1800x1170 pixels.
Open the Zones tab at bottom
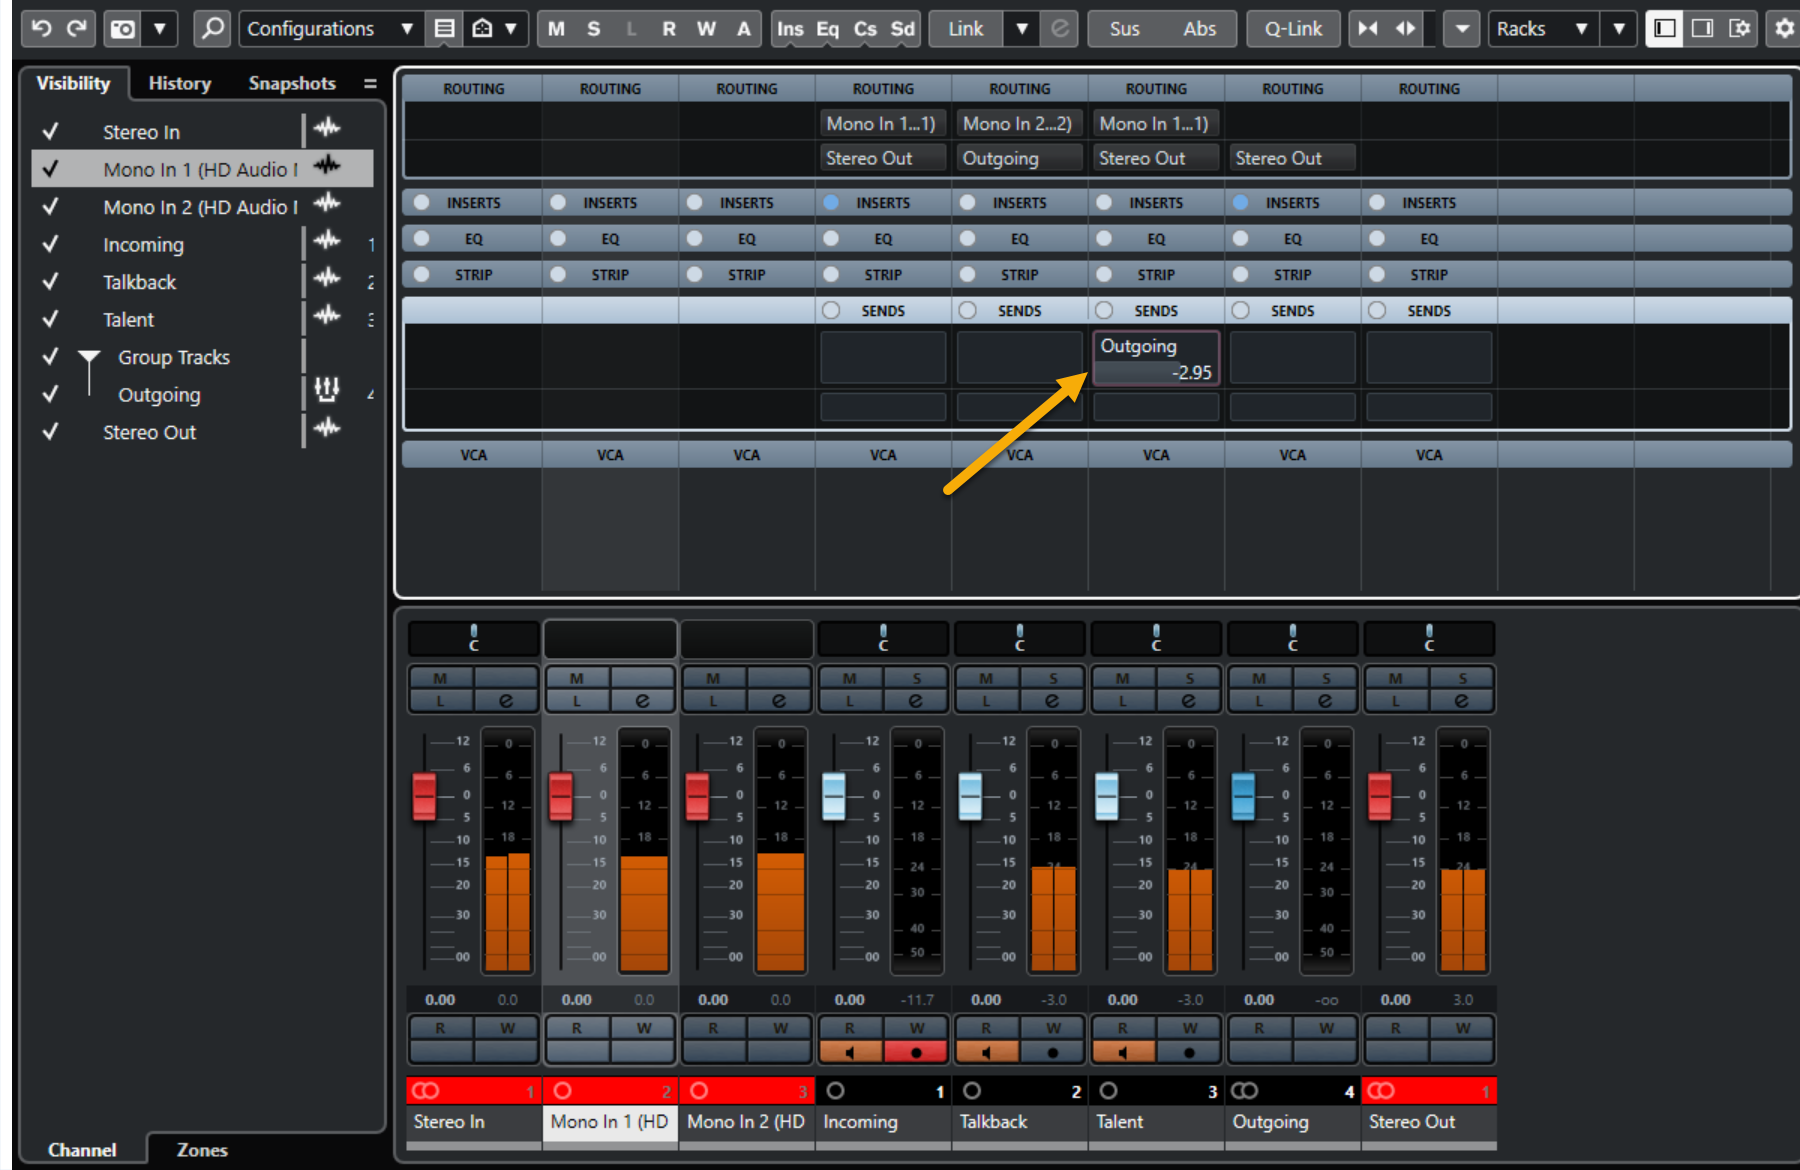tap(202, 1150)
